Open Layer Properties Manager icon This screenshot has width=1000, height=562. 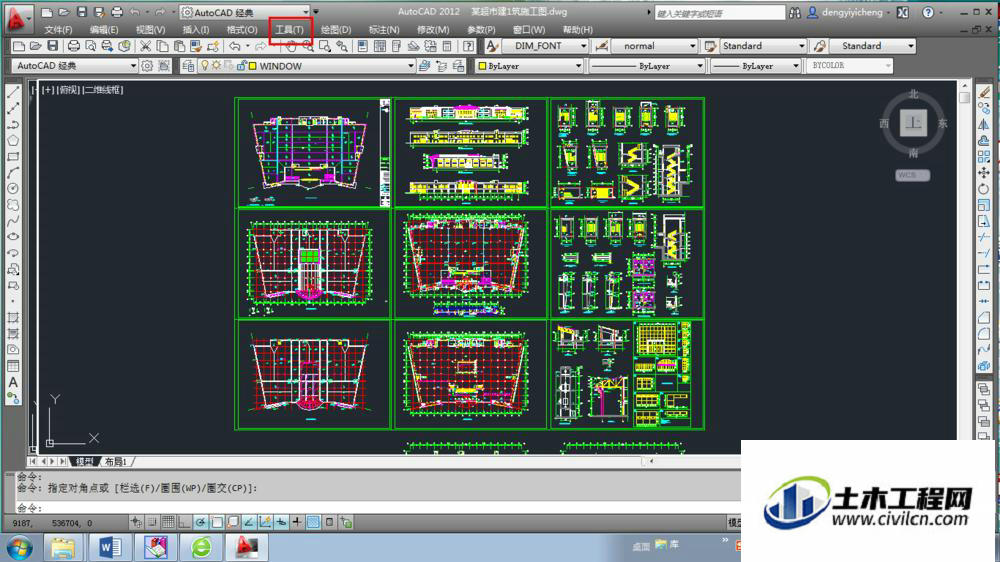pyautogui.click(x=188, y=66)
